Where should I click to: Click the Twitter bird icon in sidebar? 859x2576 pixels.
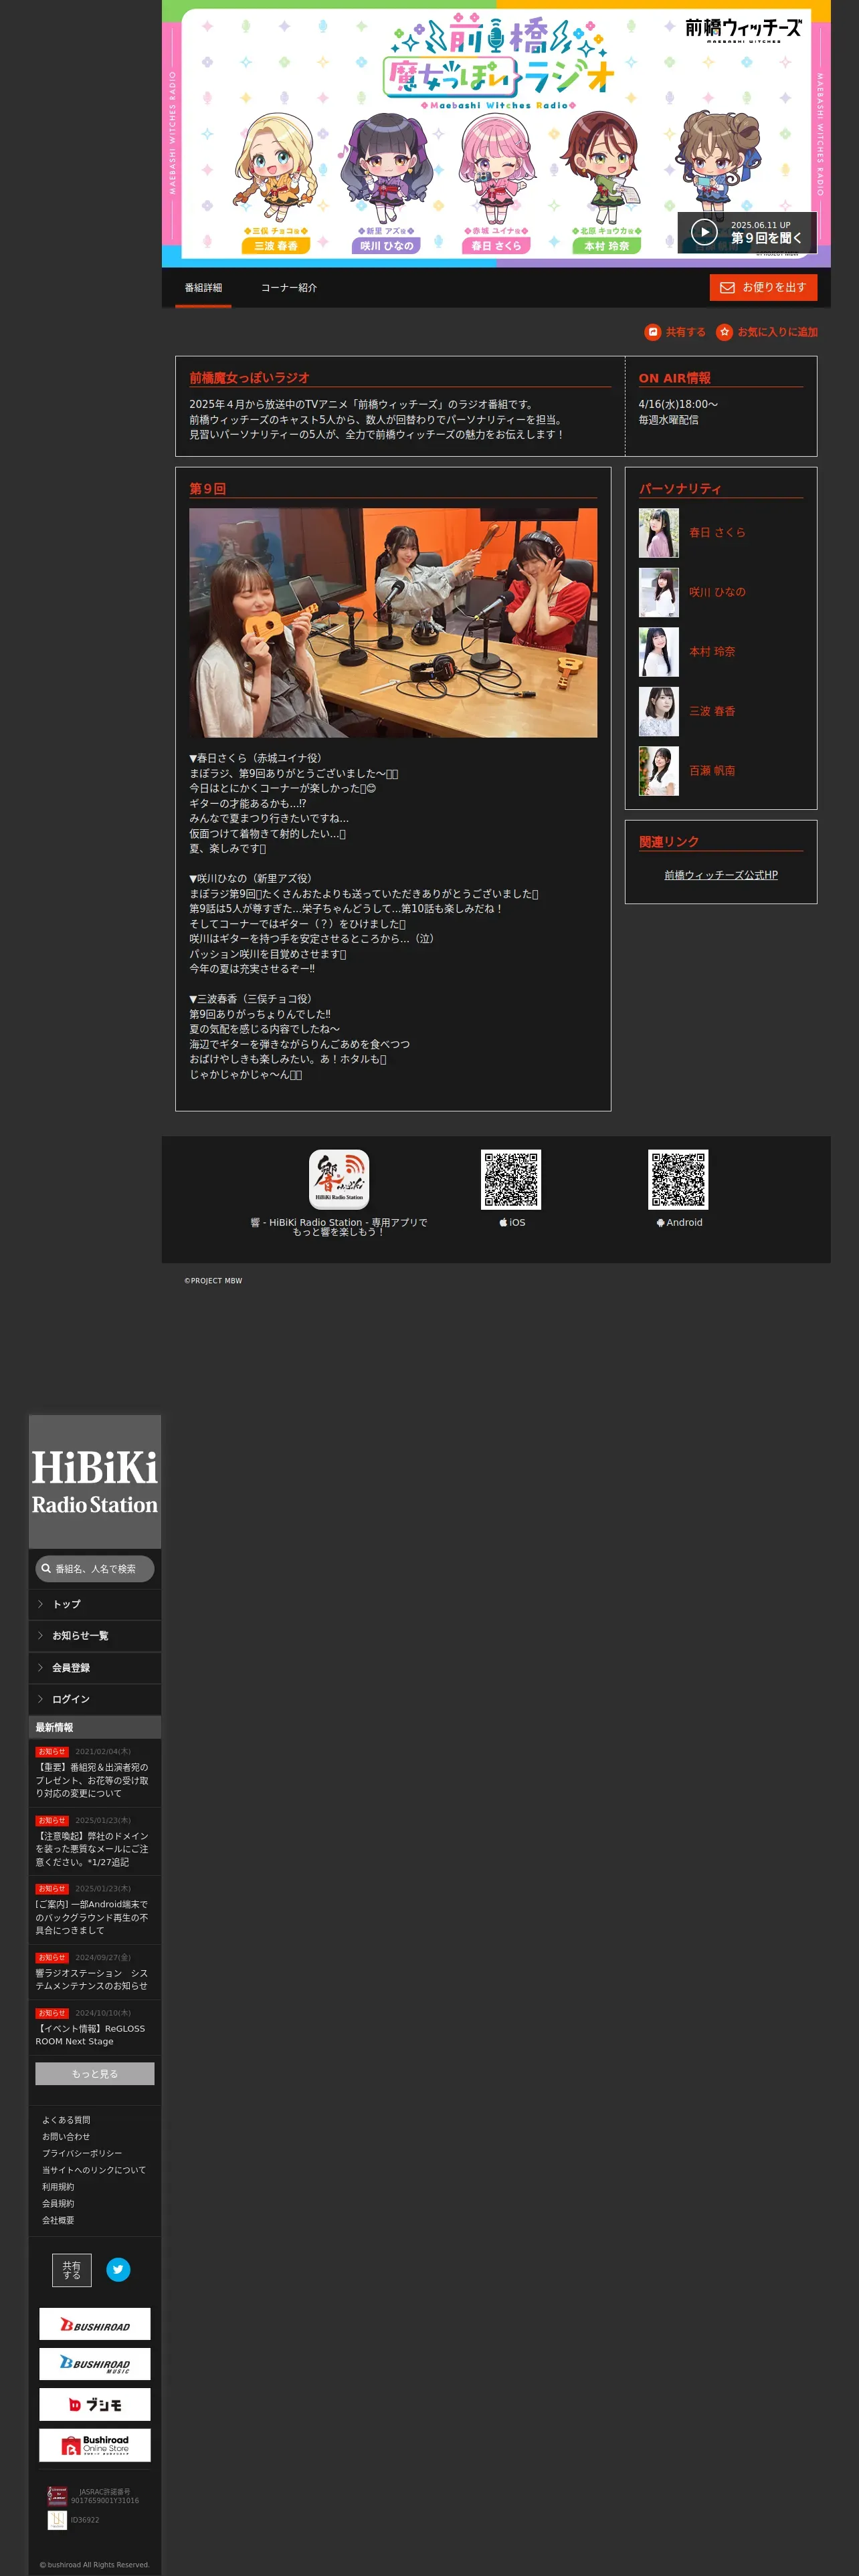coord(118,2269)
